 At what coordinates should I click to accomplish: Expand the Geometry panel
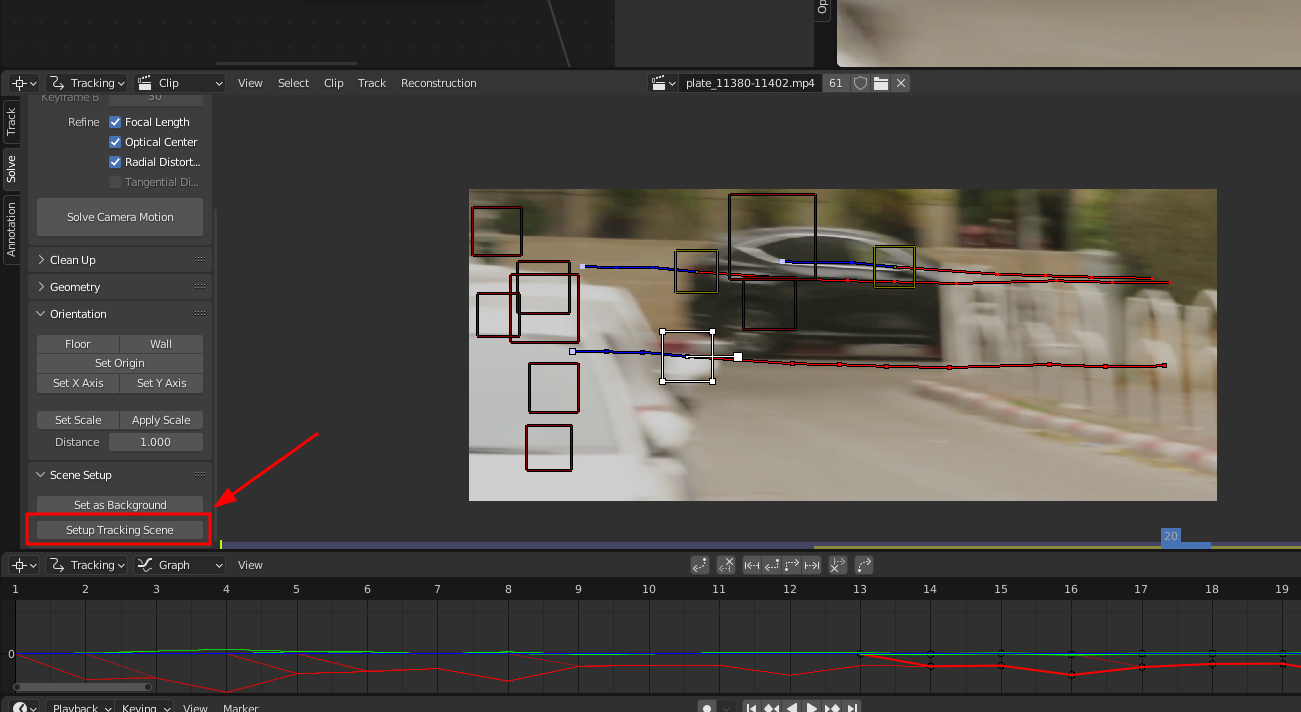[x=75, y=287]
